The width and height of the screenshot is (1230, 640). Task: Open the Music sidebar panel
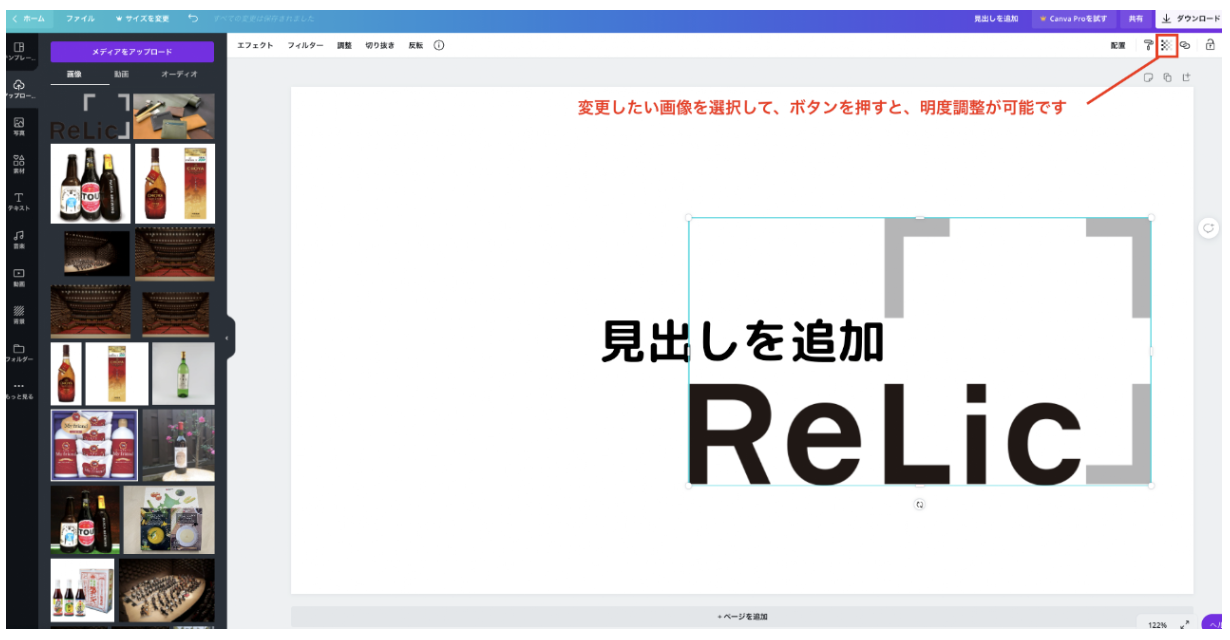click(19, 239)
